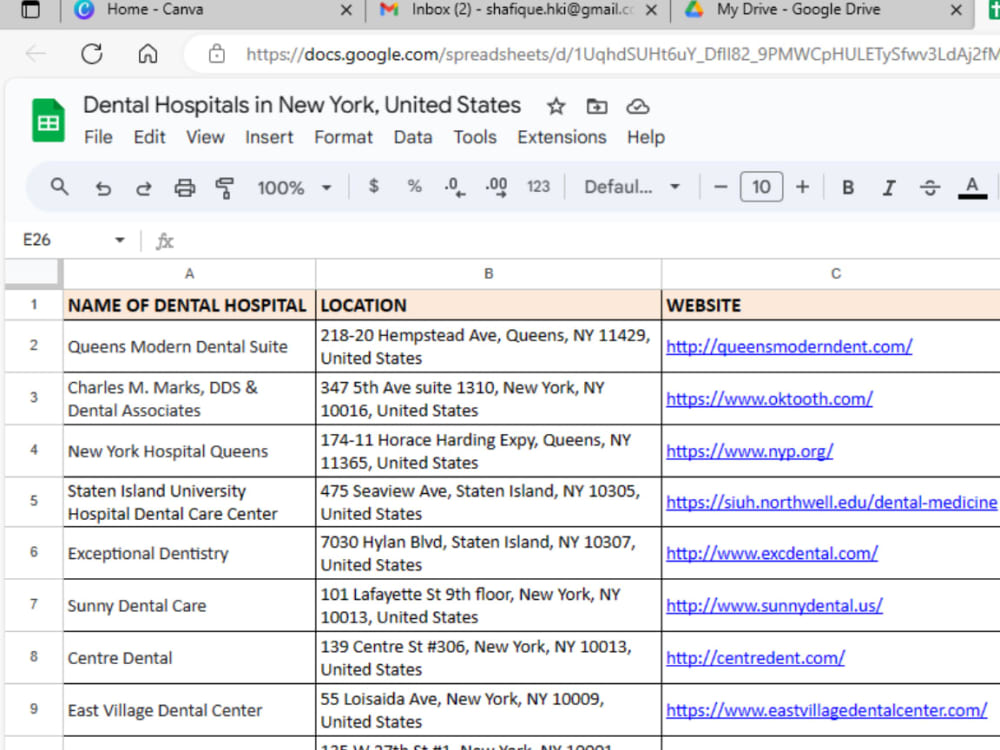Select the Paint format tool

[224, 187]
